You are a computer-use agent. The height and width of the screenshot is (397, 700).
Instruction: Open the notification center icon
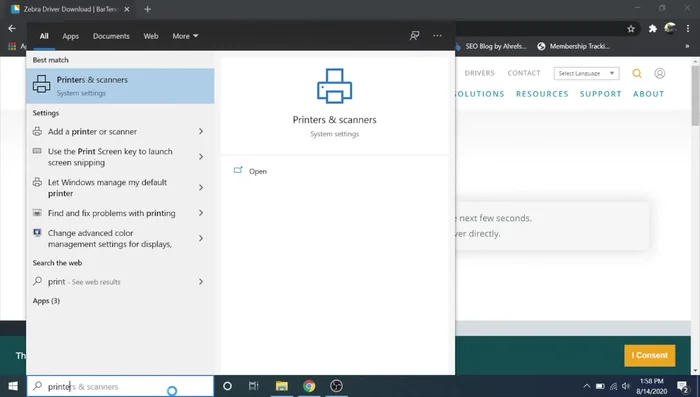click(x=683, y=387)
